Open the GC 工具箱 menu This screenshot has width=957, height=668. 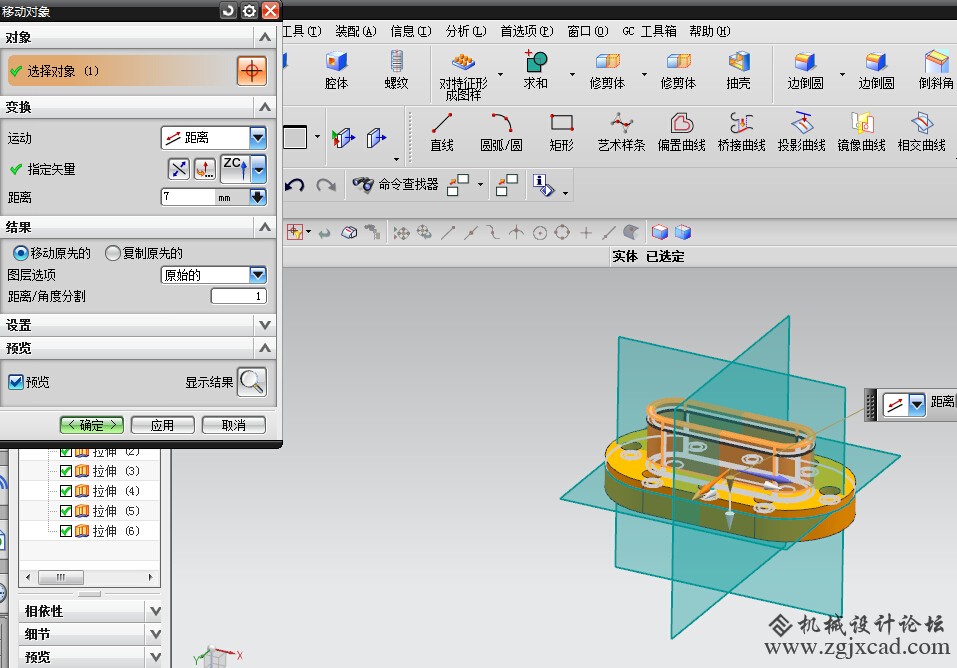coord(649,31)
